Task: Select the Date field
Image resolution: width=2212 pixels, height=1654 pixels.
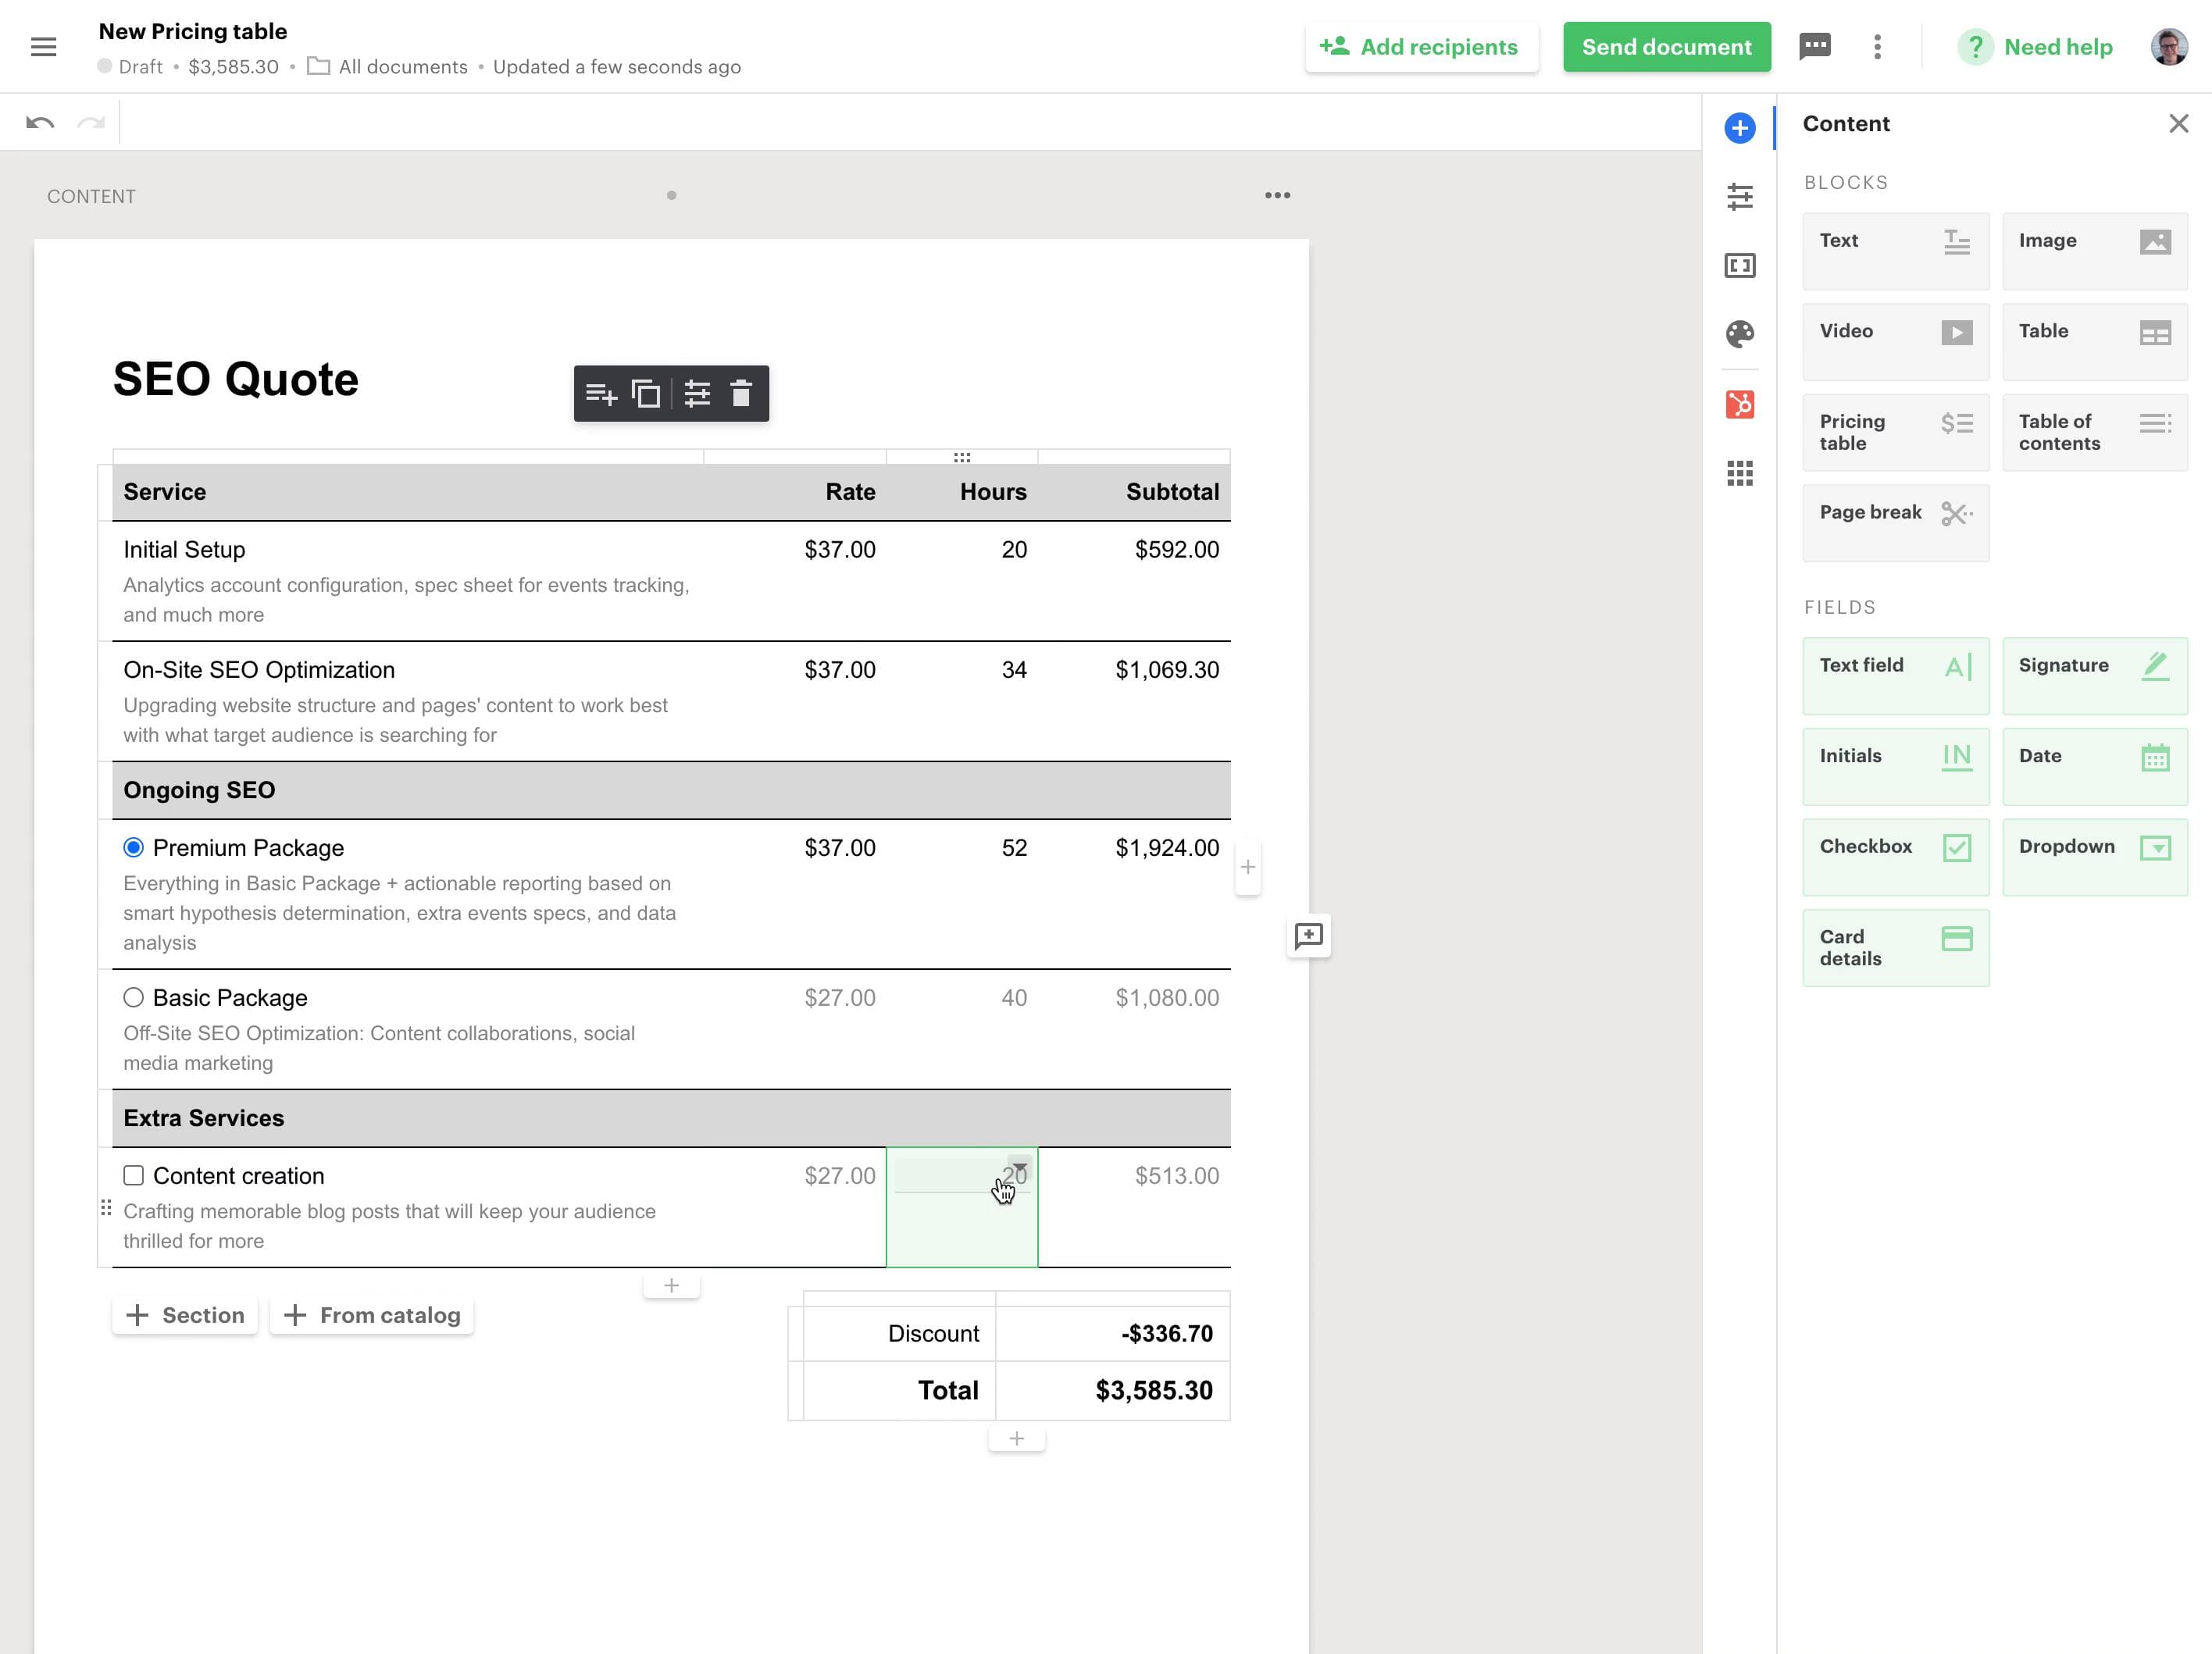Action: [2094, 767]
